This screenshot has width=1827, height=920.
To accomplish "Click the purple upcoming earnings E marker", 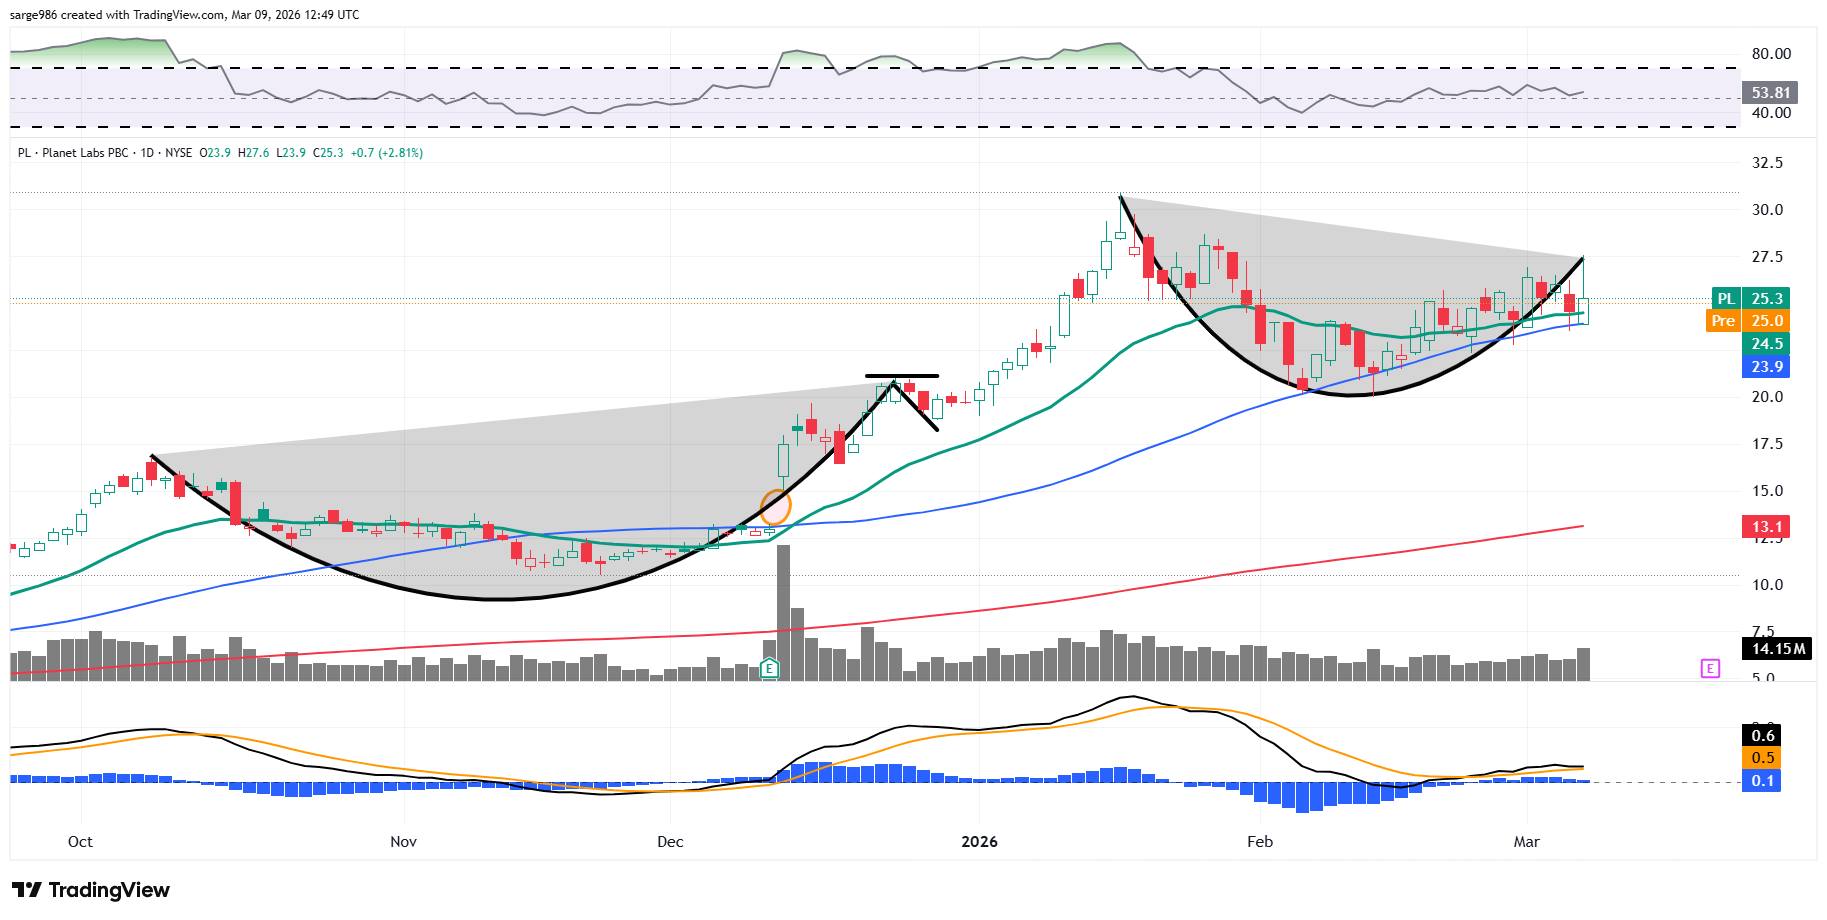I will [x=1710, y=668].
